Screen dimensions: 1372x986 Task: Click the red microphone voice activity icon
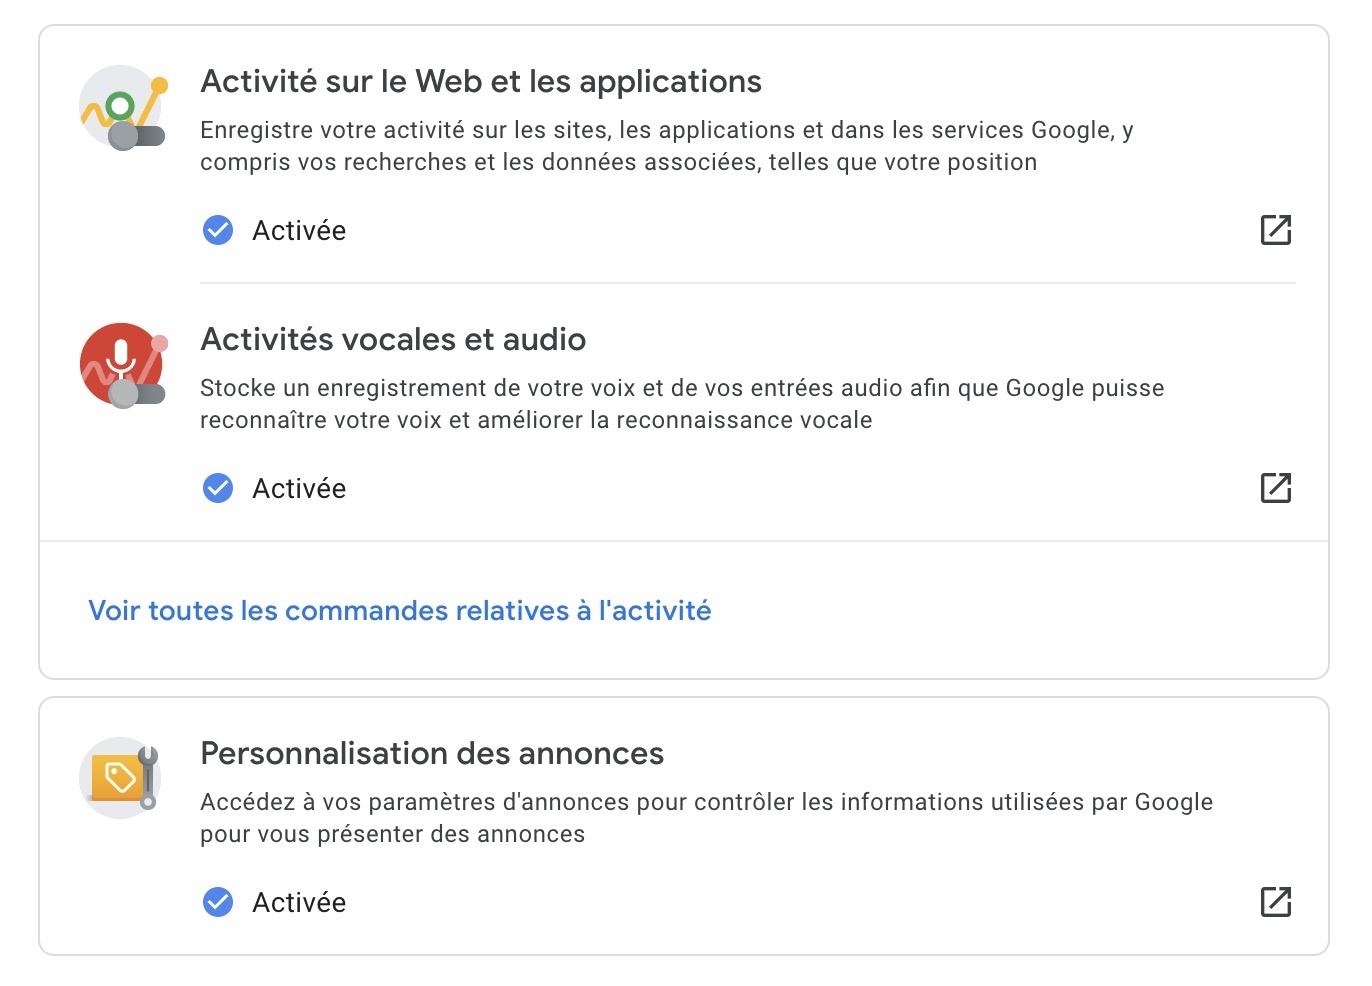(122, 365)
